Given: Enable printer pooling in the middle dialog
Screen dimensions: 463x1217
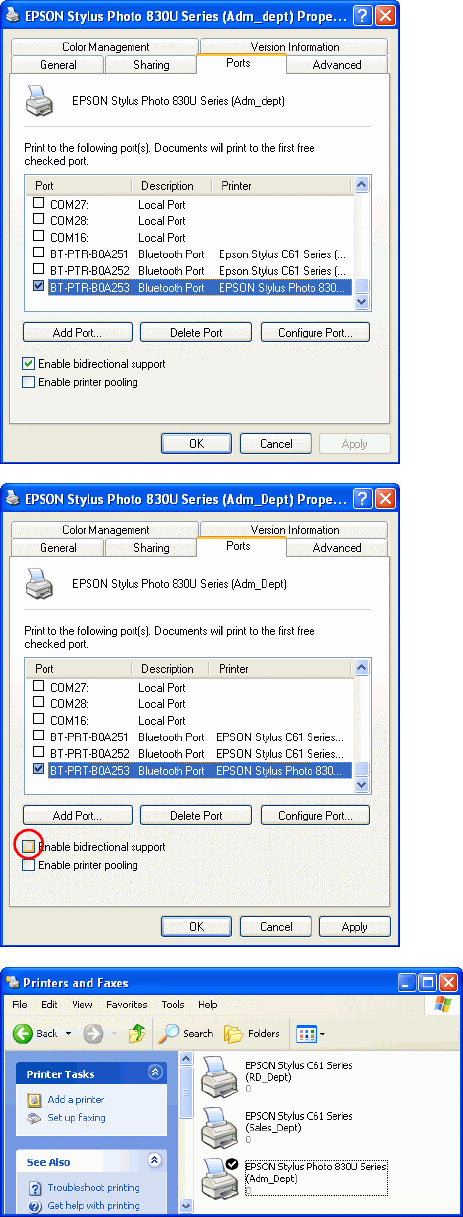Looking at the screenshot, I should 29,865.
